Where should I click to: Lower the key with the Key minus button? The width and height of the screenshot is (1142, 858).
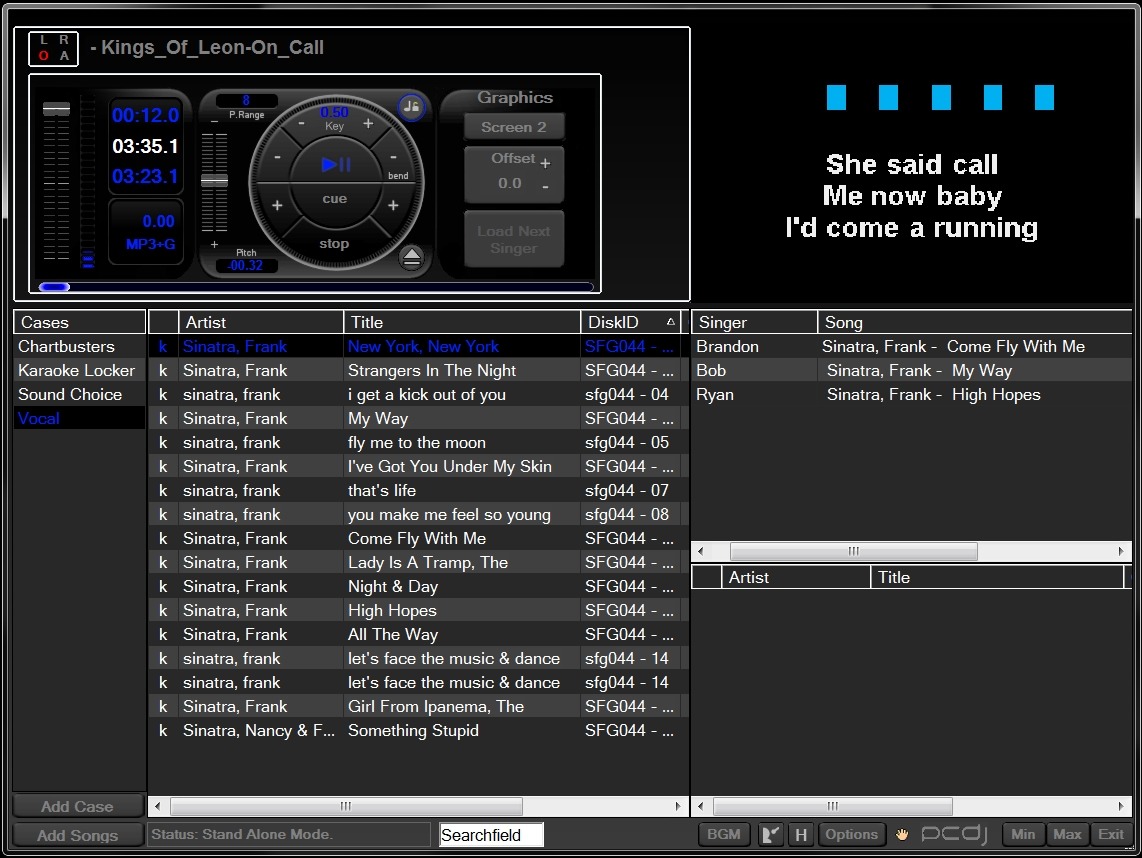coord(301,125)
